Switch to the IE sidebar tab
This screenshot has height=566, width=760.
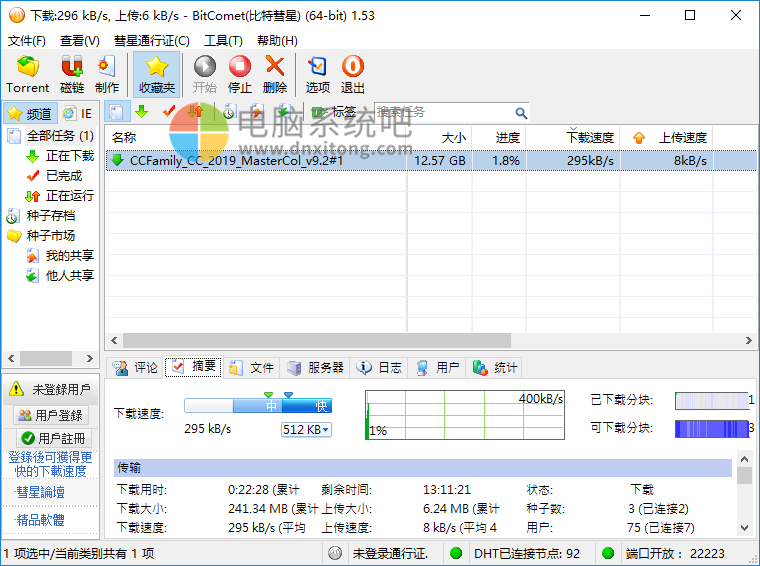[78, 113]
